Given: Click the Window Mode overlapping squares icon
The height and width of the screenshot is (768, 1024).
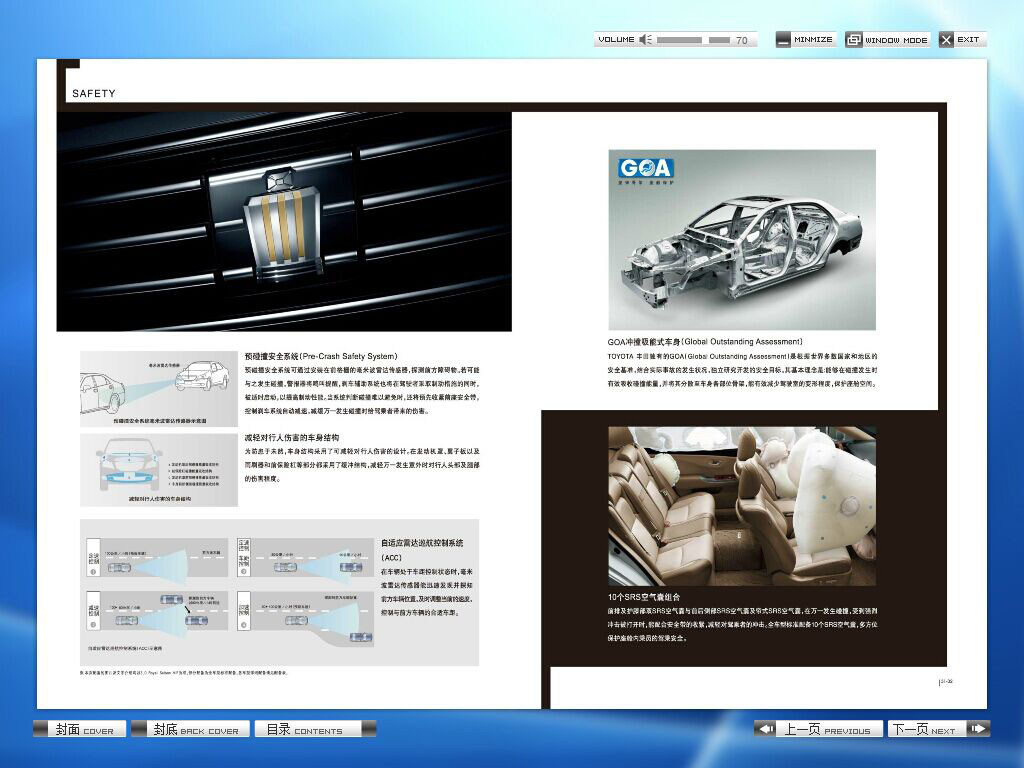Looking at the screenshot, I should (x=853, y=40).
